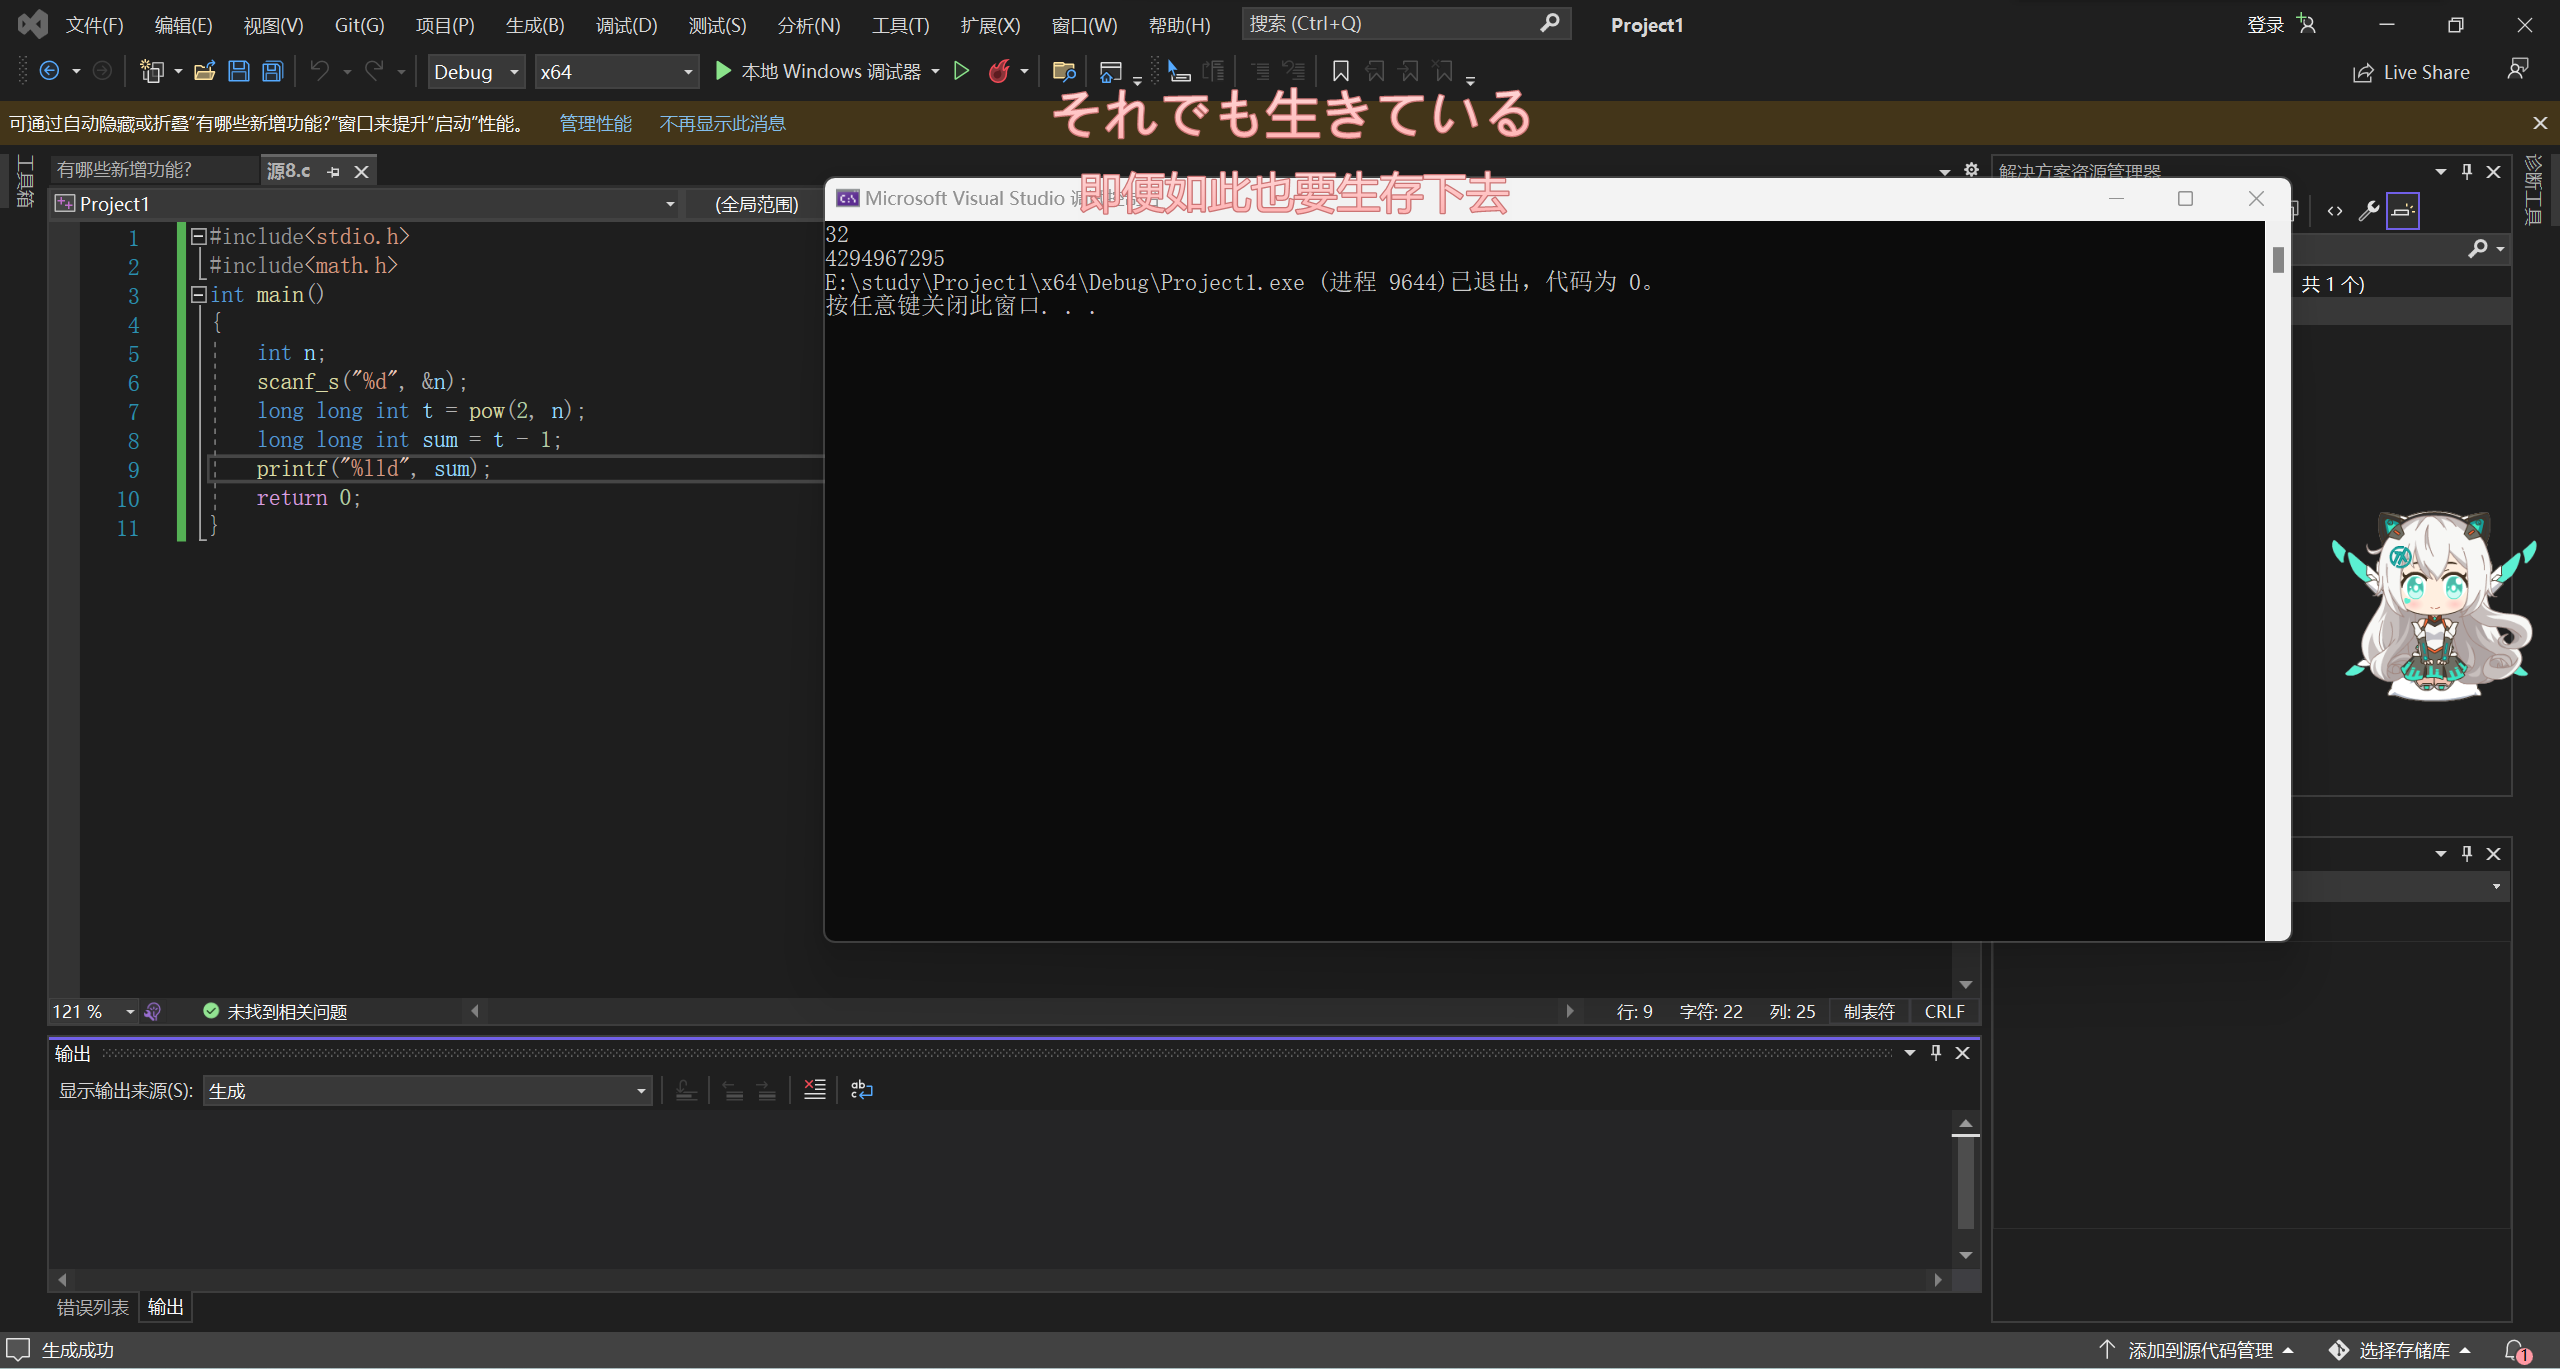Toggle word wrap icon in Output panel

pyautogui.click(x=861, y=1090)
